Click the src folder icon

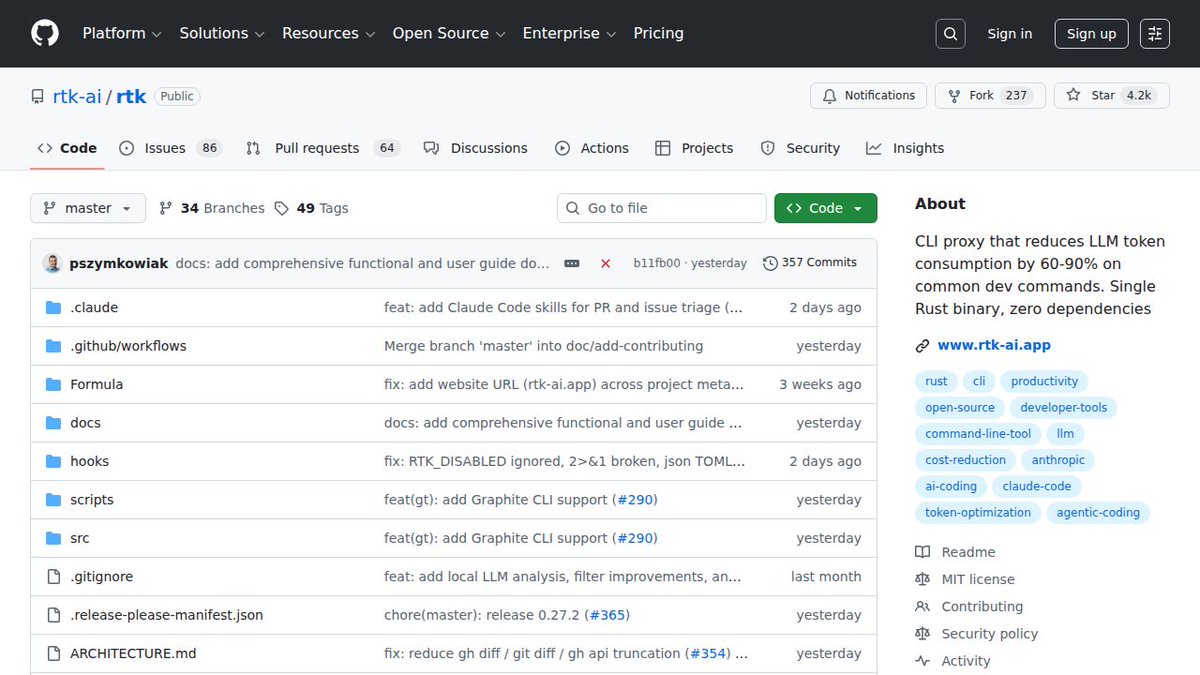pos(54,538)
